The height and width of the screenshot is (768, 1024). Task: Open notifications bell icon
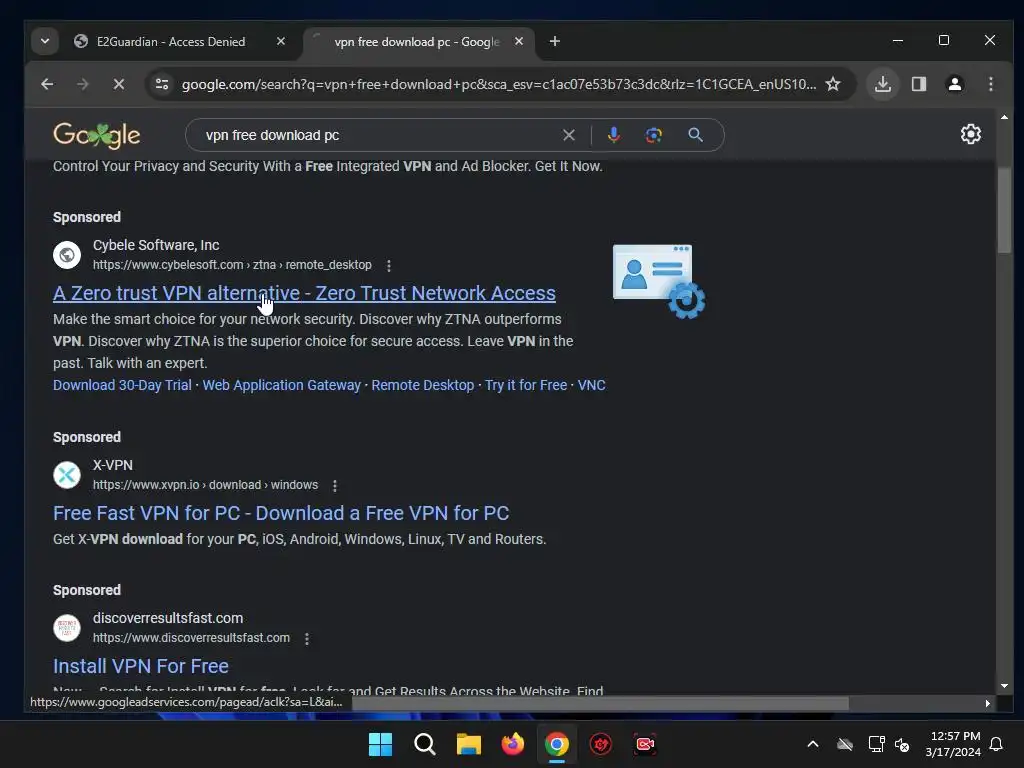997,744
